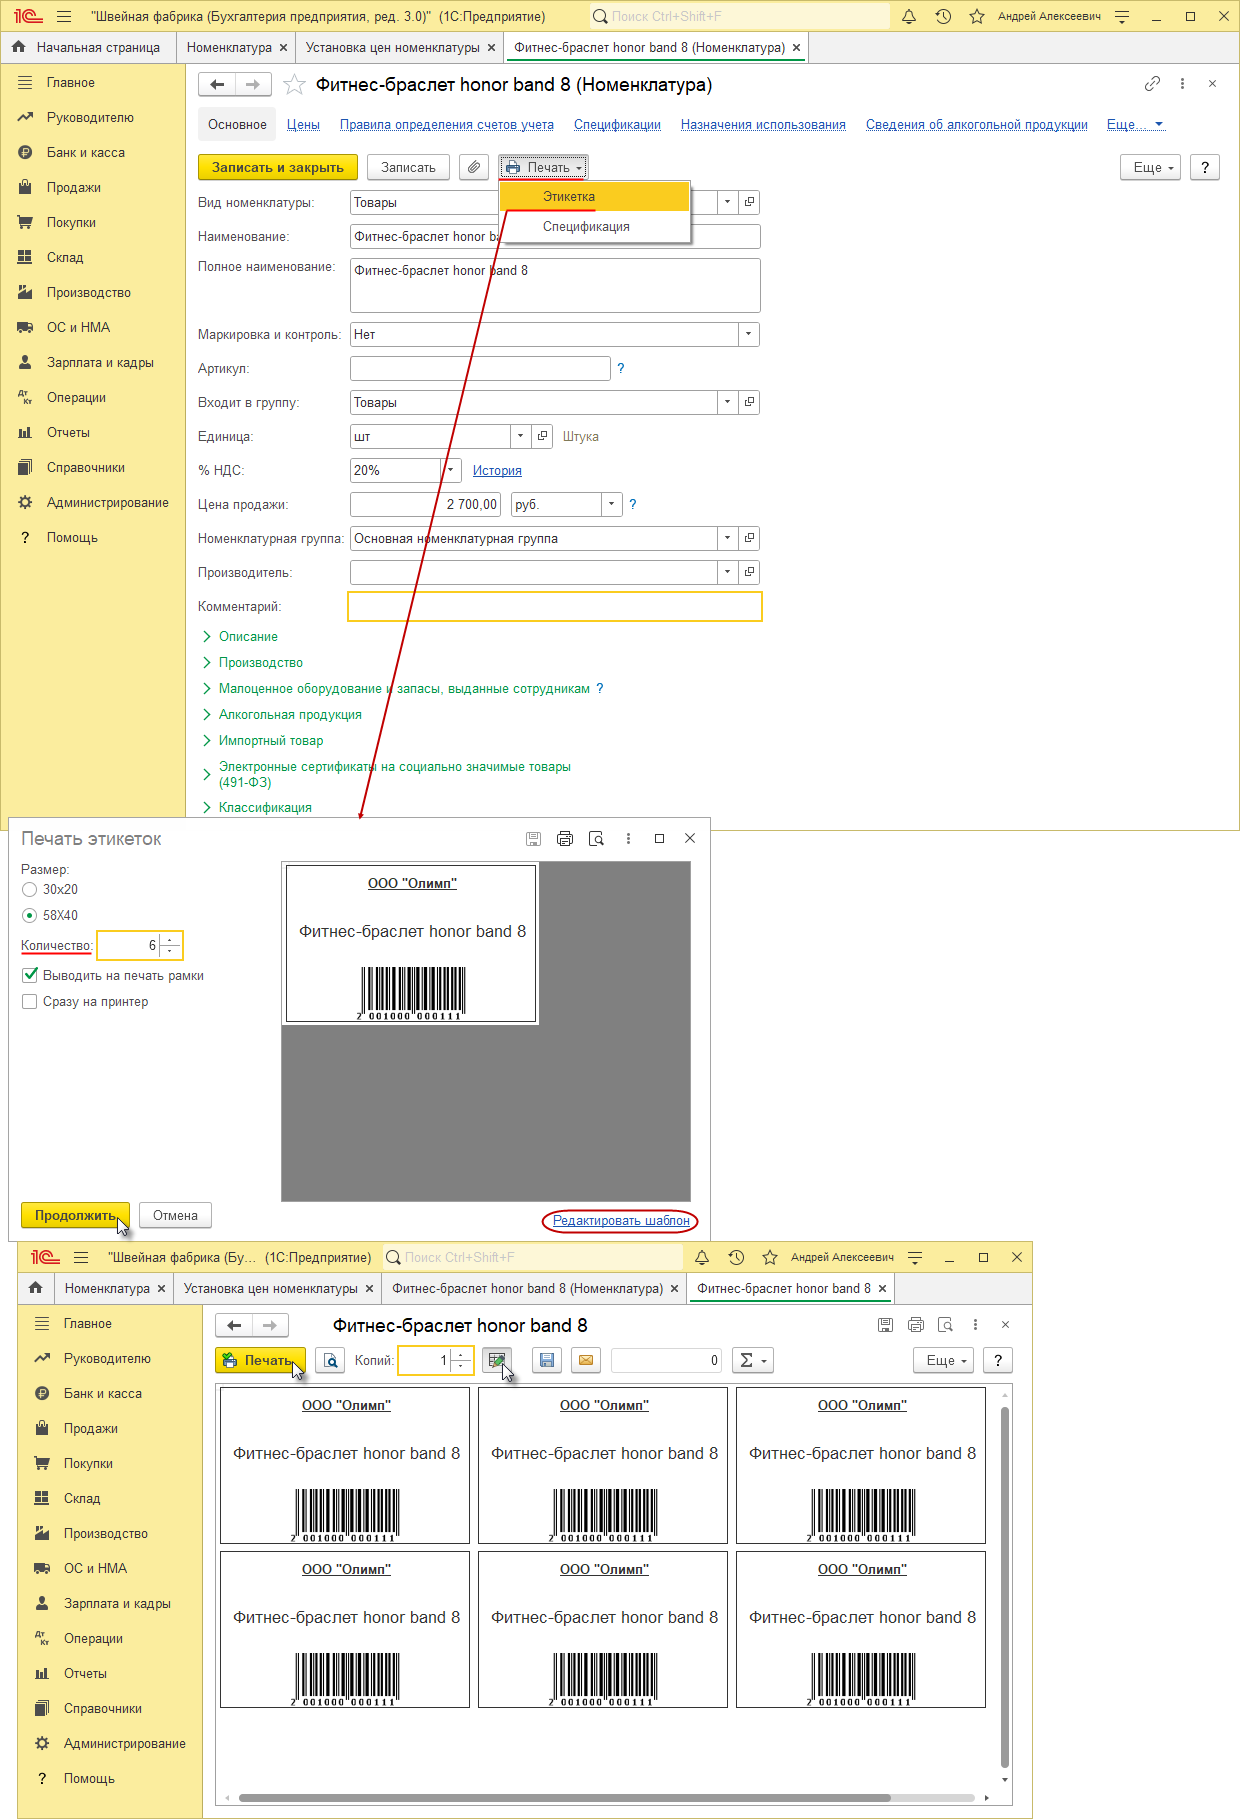The image size is (1240, 1820).
Task: Open Назначения использования tab
Action: [x=763, y=124]
